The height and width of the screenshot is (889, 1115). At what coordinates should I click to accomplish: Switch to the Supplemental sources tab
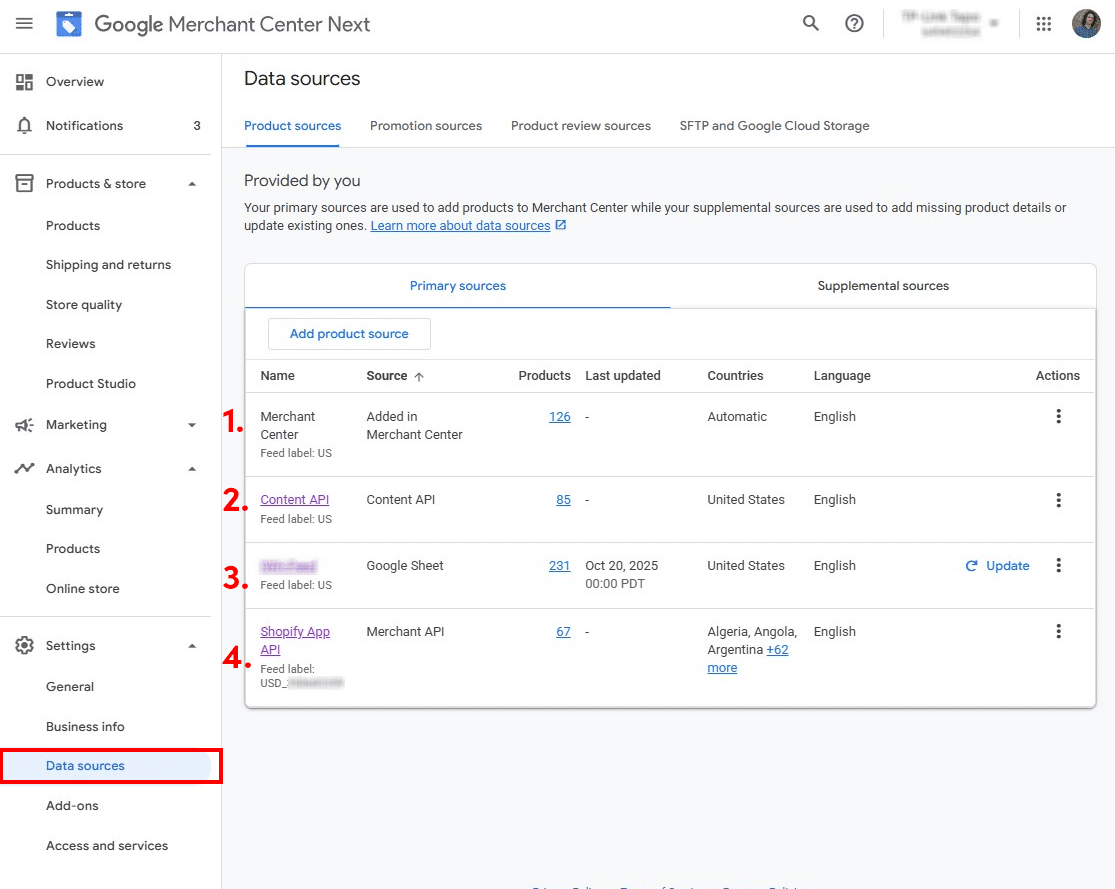coord(882,285)
